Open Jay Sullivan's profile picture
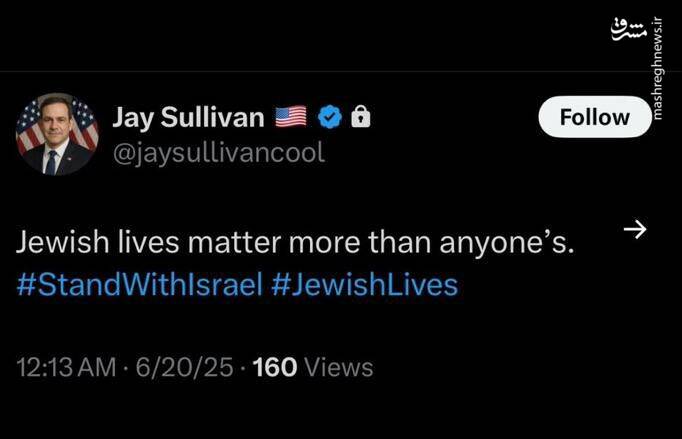Screen dimensions: 682x439 [57, 135]
